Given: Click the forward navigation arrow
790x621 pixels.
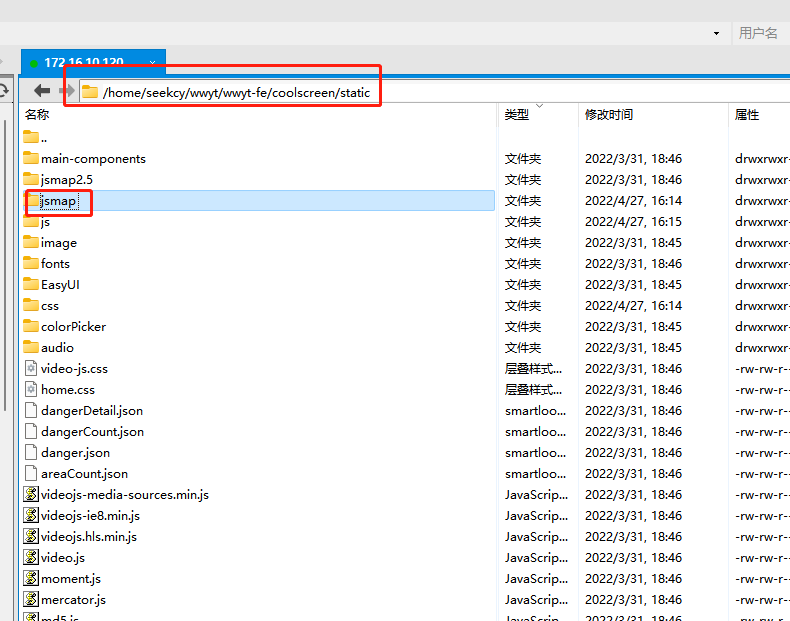Looking at the screenshot, I should tap(67, 91).
